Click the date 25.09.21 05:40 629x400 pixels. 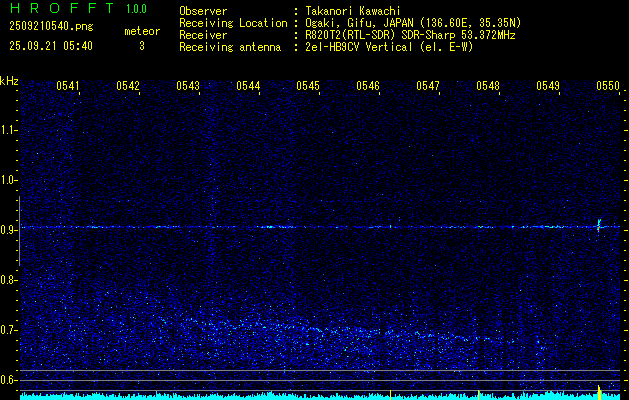(x=51, y=46)
